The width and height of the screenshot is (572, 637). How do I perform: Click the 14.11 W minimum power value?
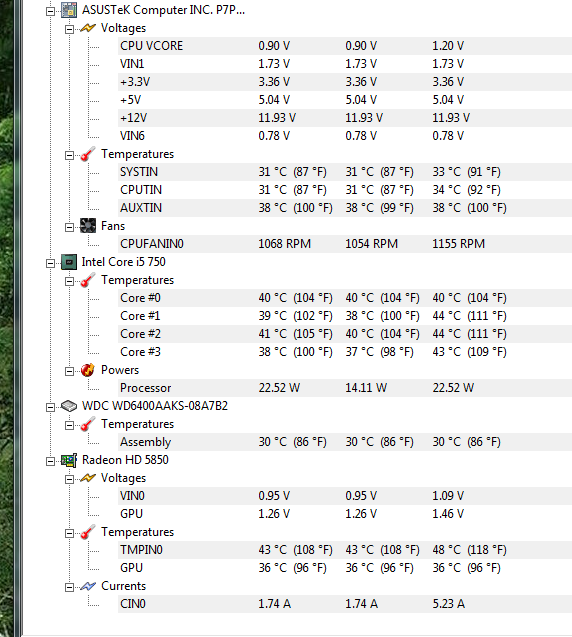[366, 388]
